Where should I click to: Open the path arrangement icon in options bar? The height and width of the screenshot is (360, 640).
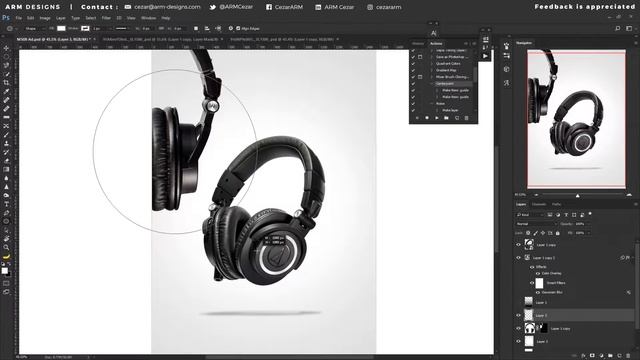pyautogui.click(x=218, y=29)
